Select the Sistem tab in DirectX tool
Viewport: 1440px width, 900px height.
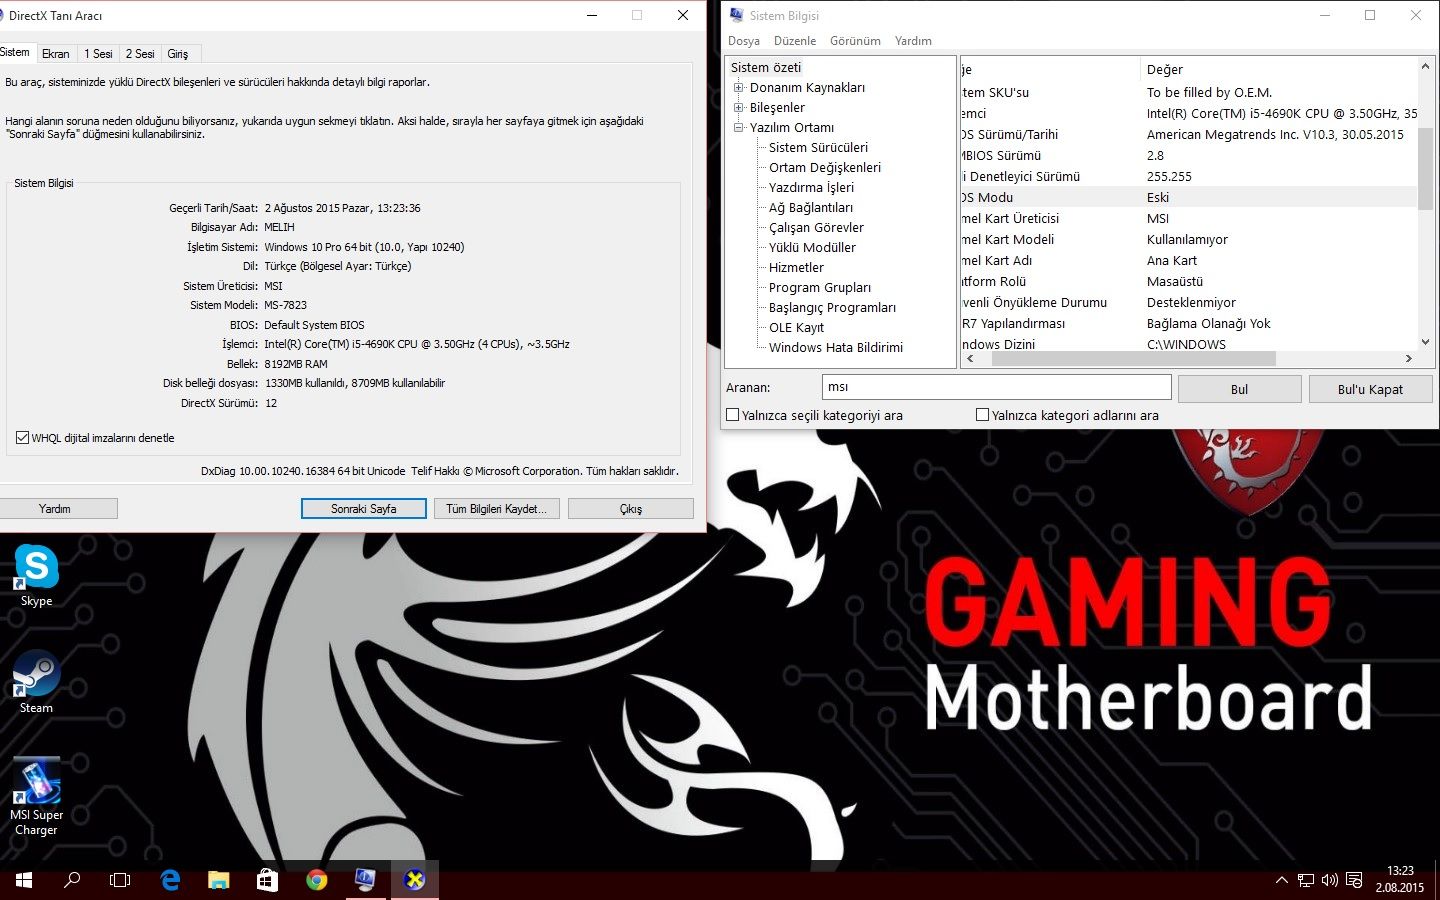tap(16, 52)
